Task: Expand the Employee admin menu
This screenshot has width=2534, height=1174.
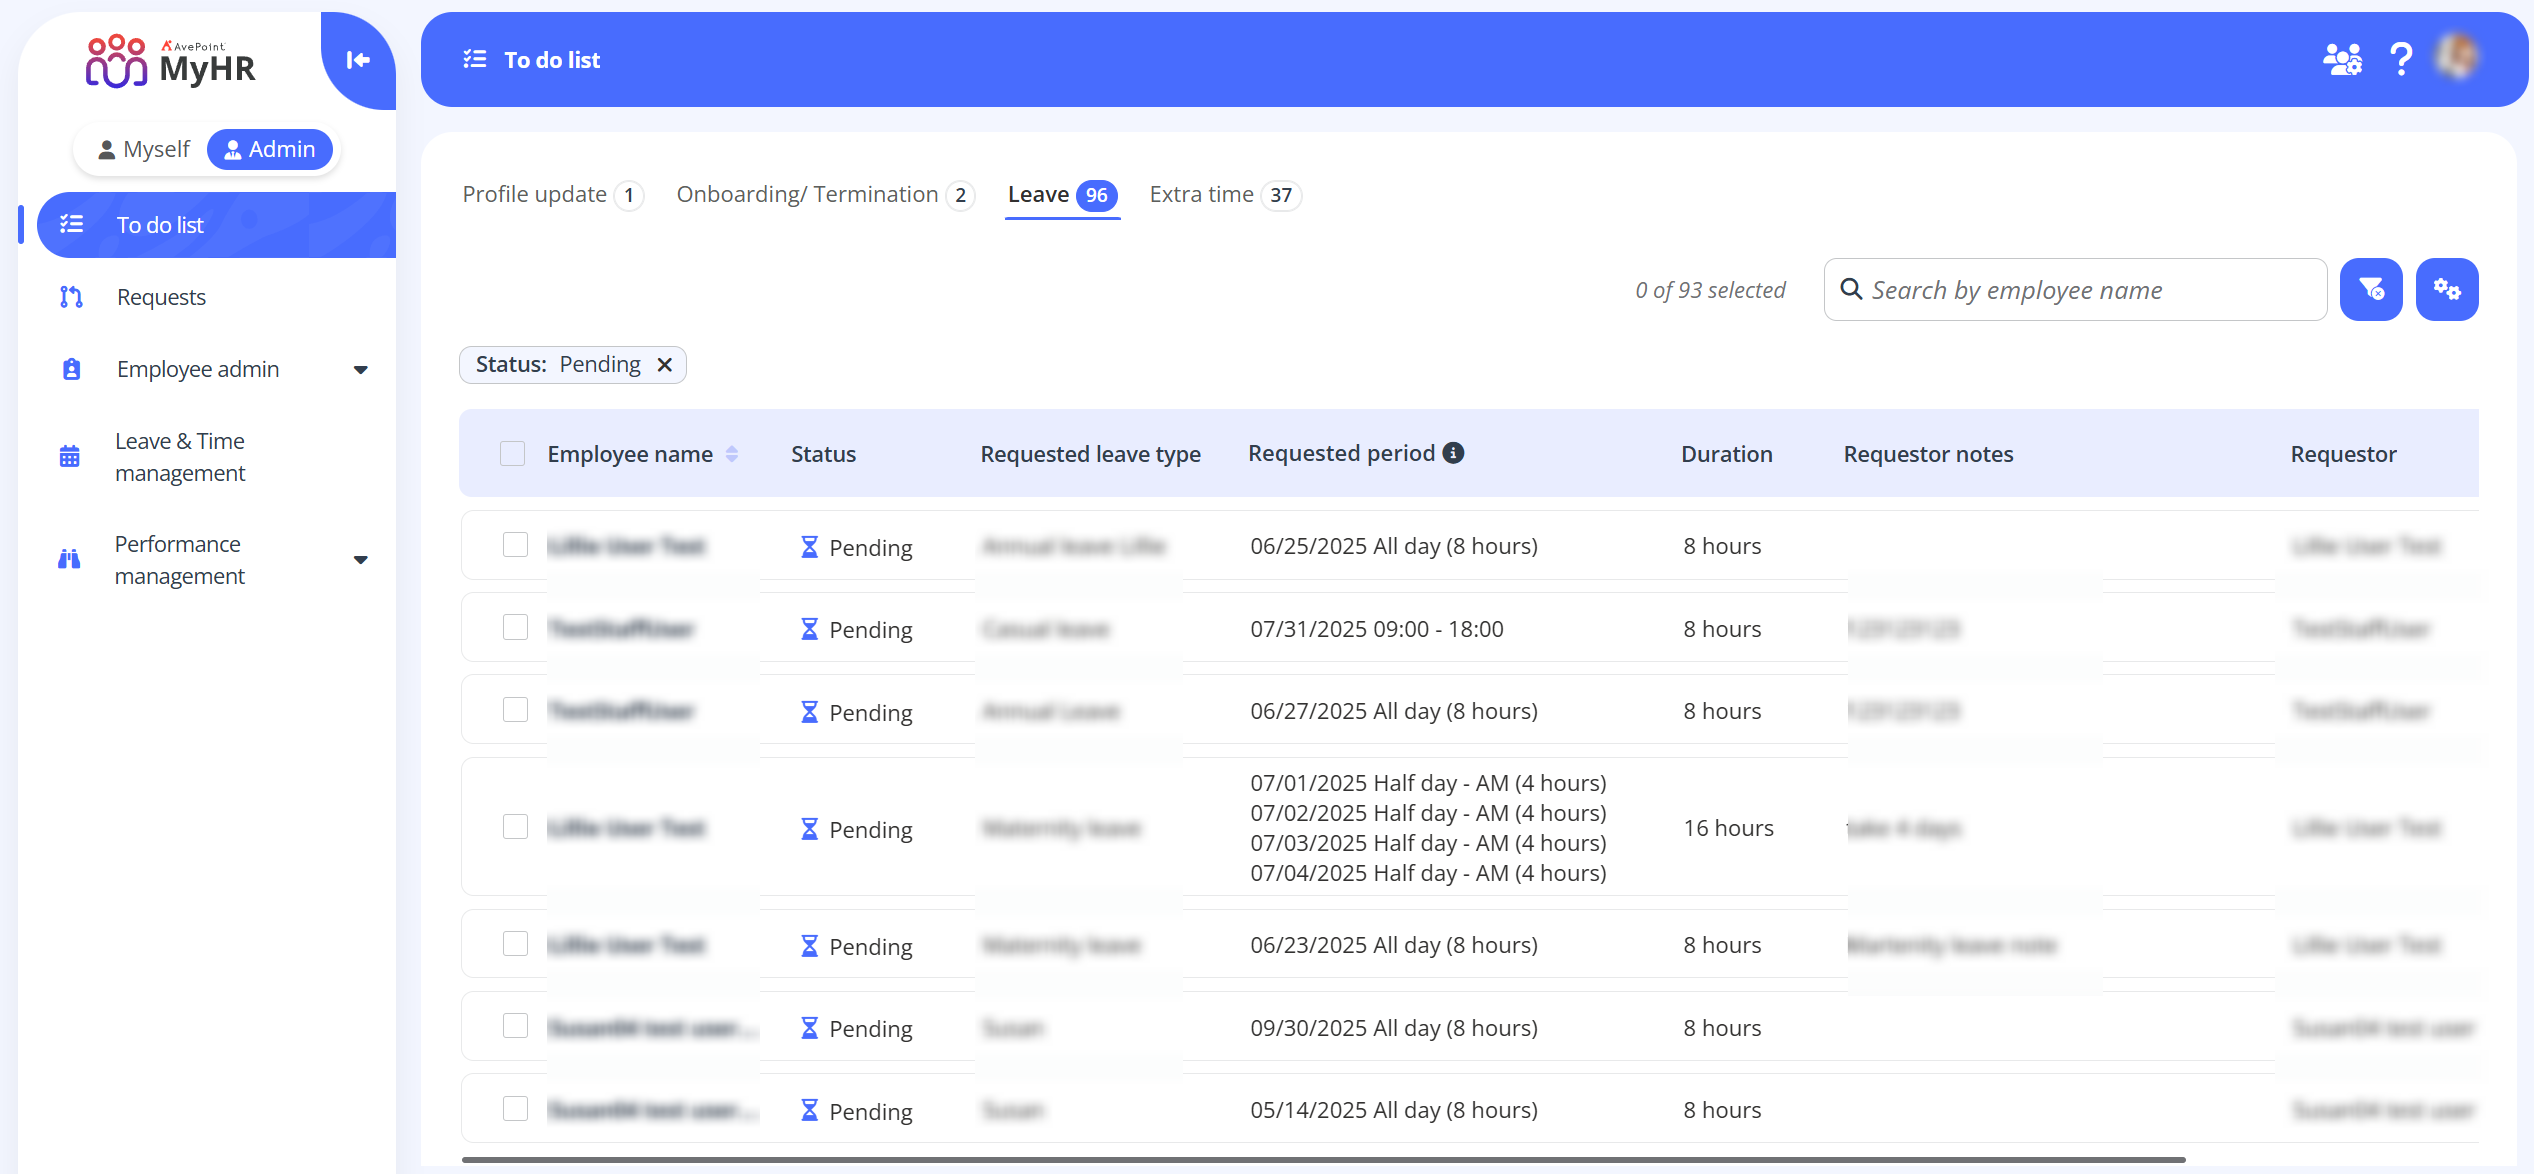Action: 360,370
